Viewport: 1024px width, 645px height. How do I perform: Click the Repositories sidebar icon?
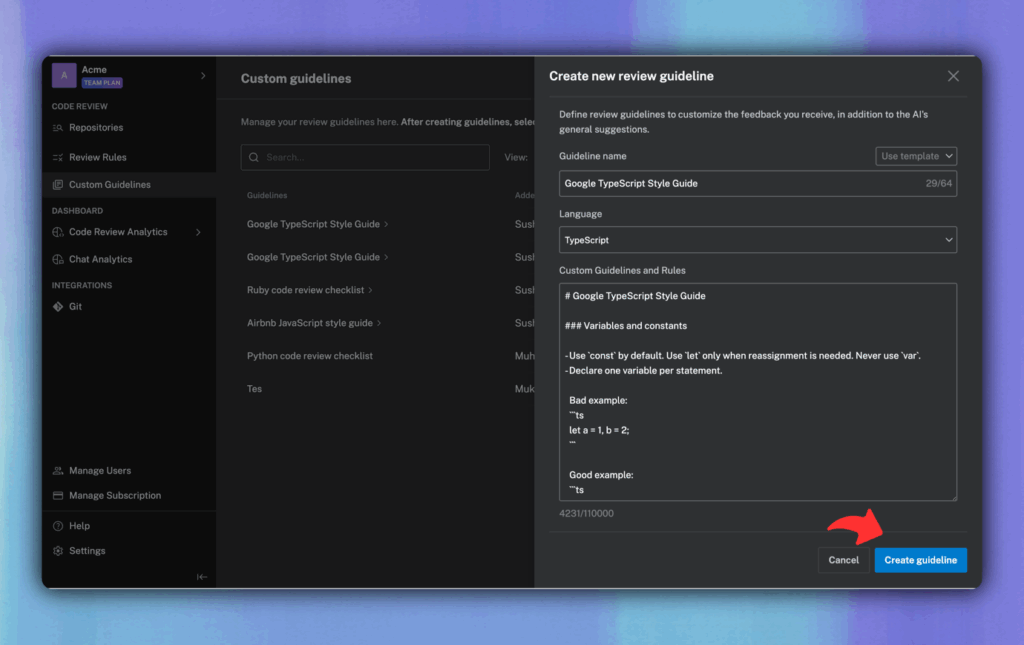click(x=57, y=128)
